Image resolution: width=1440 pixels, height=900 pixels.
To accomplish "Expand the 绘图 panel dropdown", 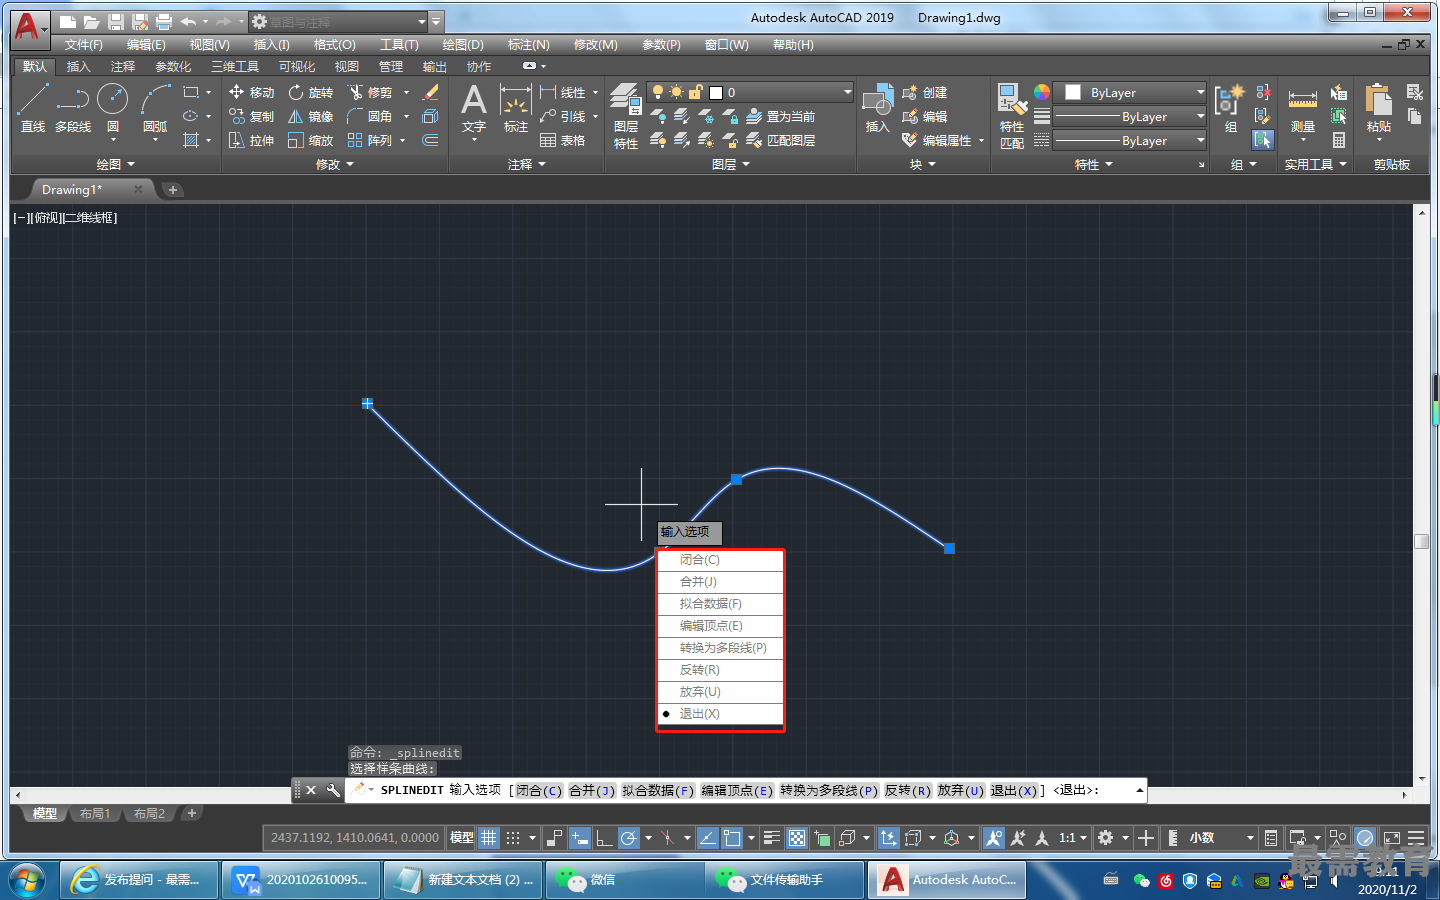I will click(x=115, y=164).
